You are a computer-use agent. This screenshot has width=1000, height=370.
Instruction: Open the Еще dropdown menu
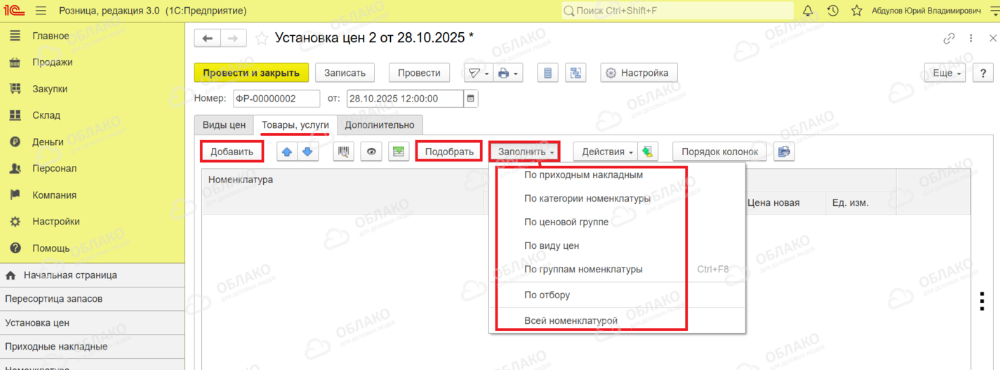tap(946, 73)
